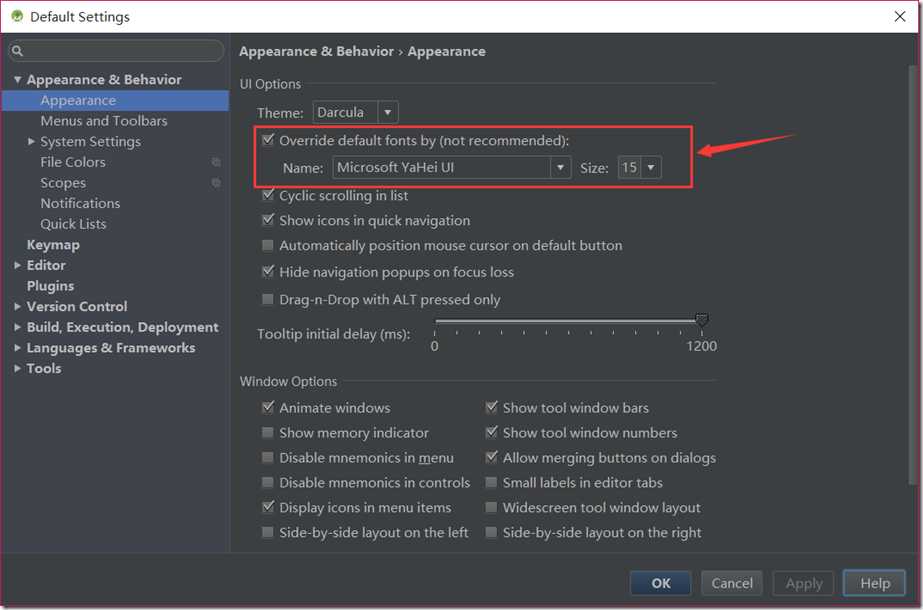Enable Show memory indicator checkbox
923x610 pixels.
tap(267, 433)
